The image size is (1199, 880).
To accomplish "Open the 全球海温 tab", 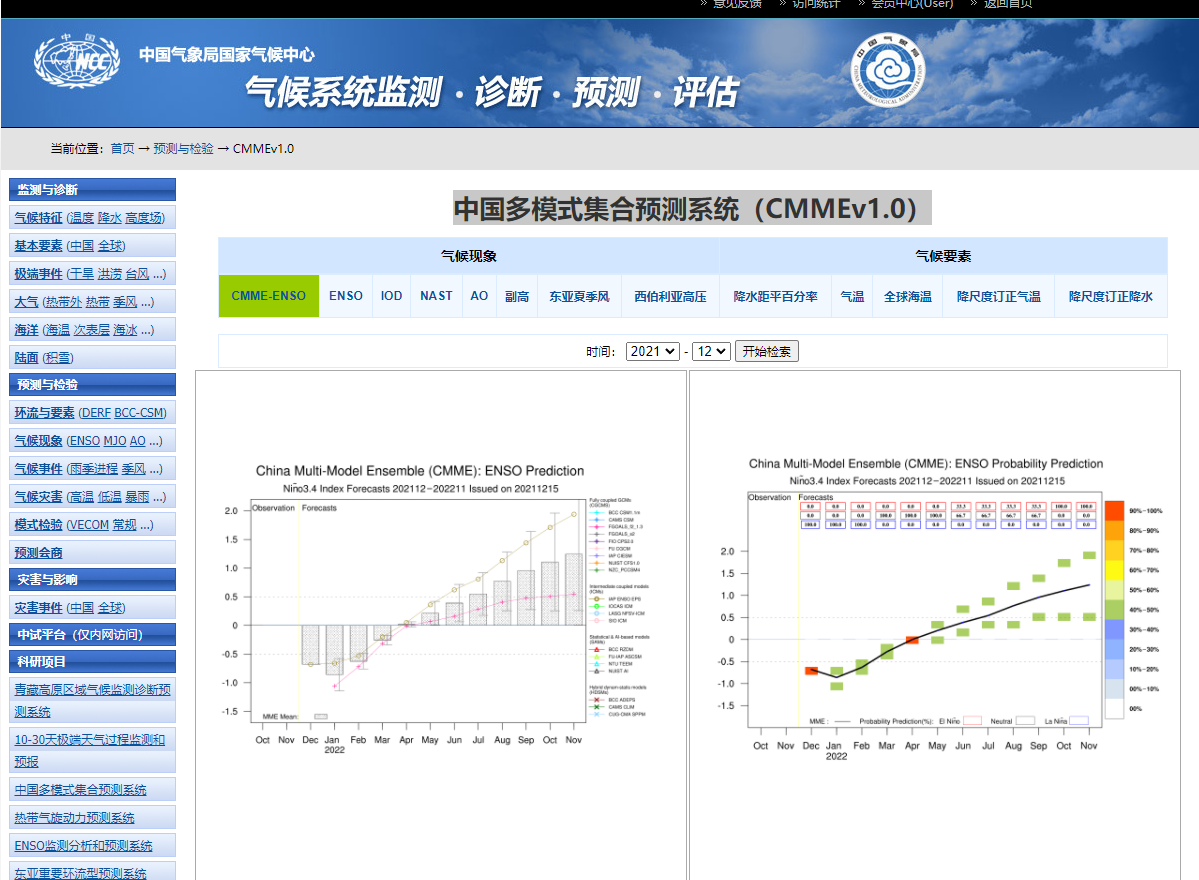I will 906,296.
